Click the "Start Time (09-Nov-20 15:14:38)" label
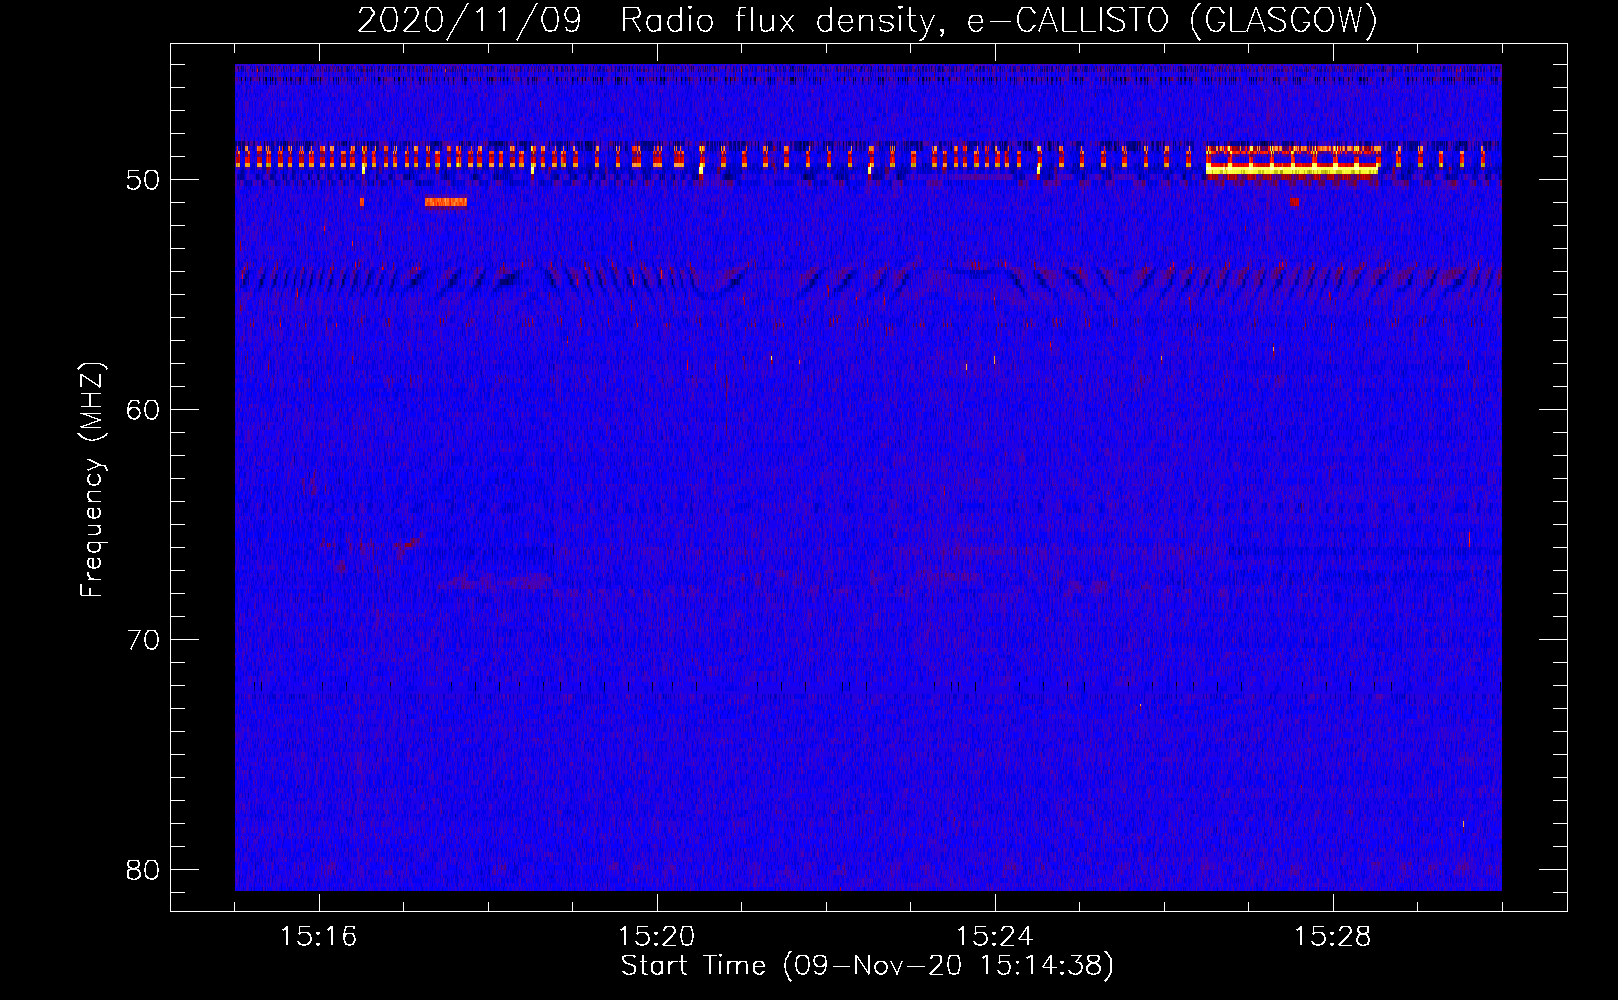Screen dimensions: 1618x1000 [x=867, y=966]
